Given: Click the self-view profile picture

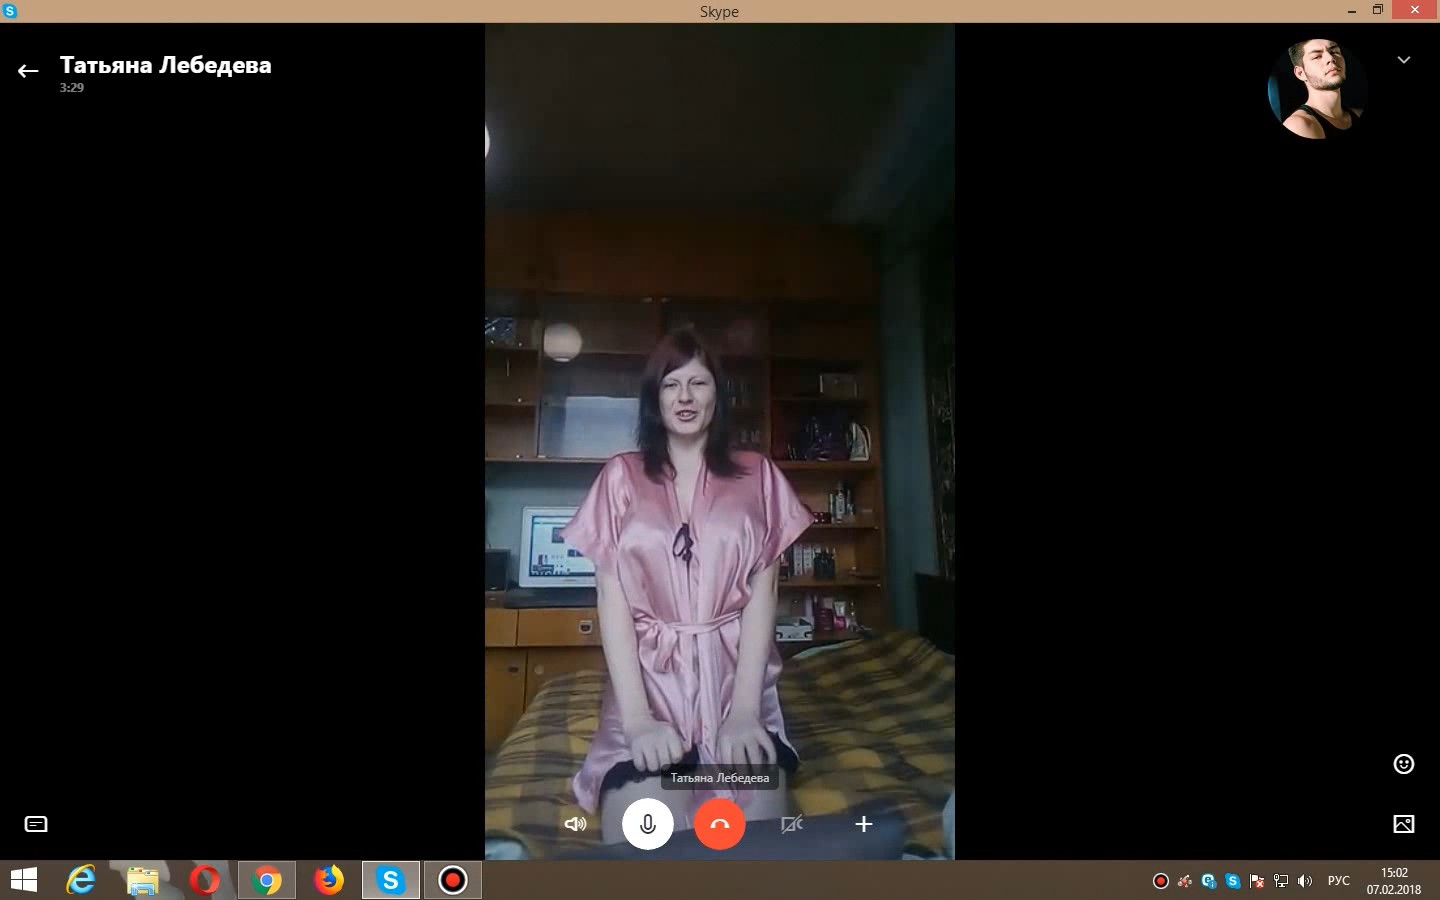Looking at the screenshot, I should click(1317, 89).
